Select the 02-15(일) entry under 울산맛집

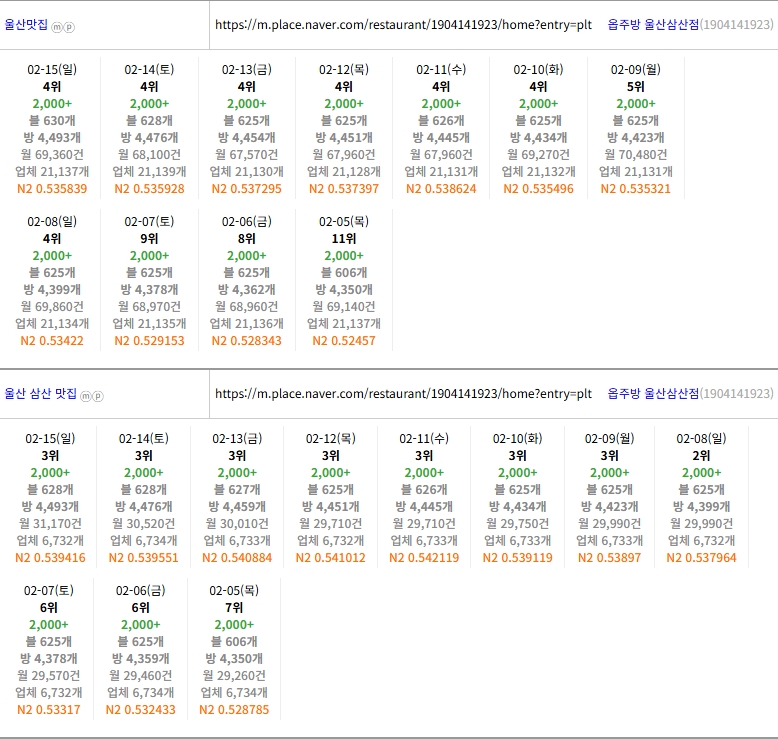click(52, 69)
